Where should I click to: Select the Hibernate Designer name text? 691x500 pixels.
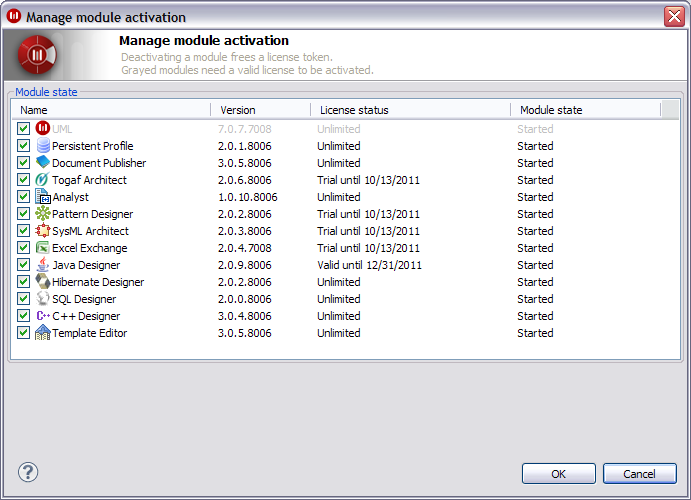(x=98, y=282)
